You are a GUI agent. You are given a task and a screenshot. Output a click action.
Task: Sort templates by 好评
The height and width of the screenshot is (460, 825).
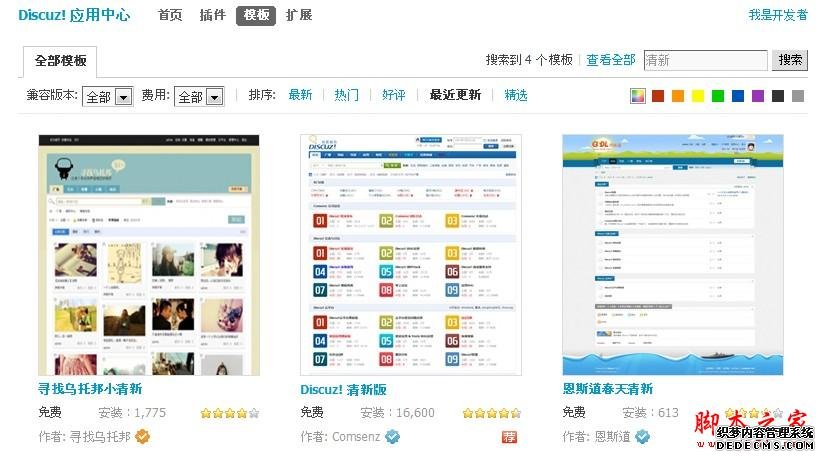click(x=393, y=95)
